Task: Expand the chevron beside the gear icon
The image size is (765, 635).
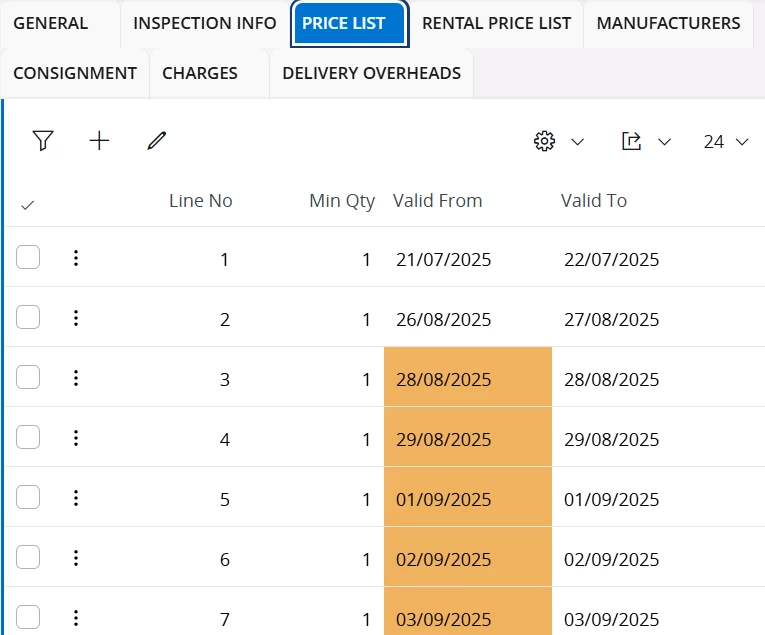Action: coord(577,142)
